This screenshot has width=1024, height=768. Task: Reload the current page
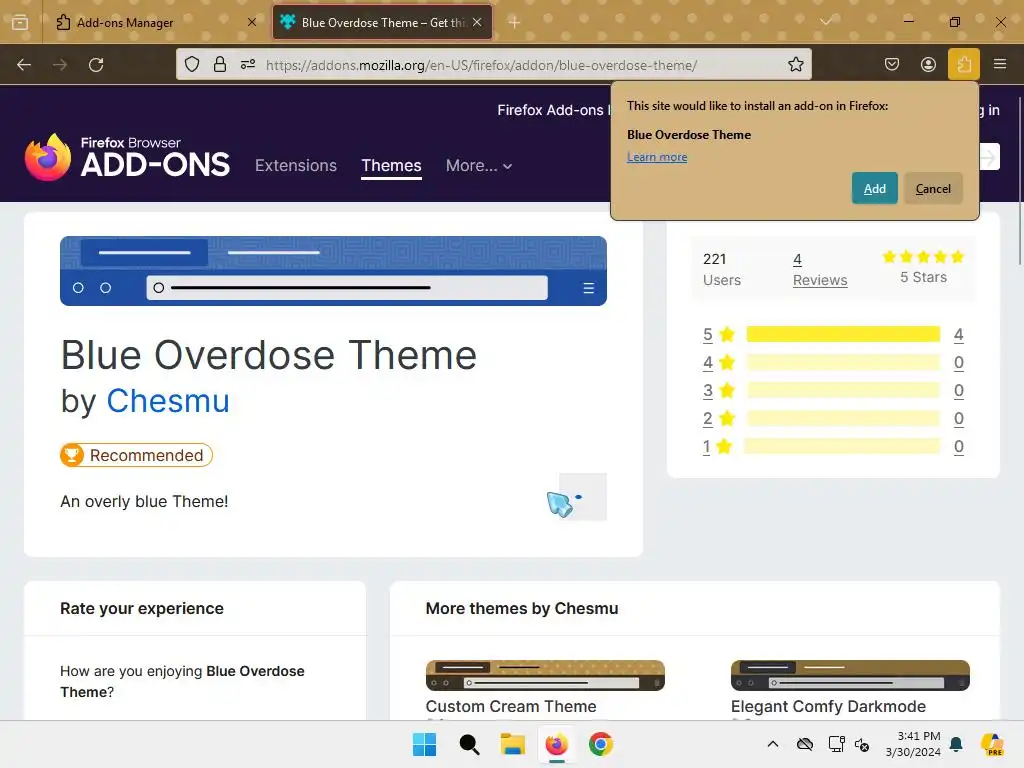(96, 65)
